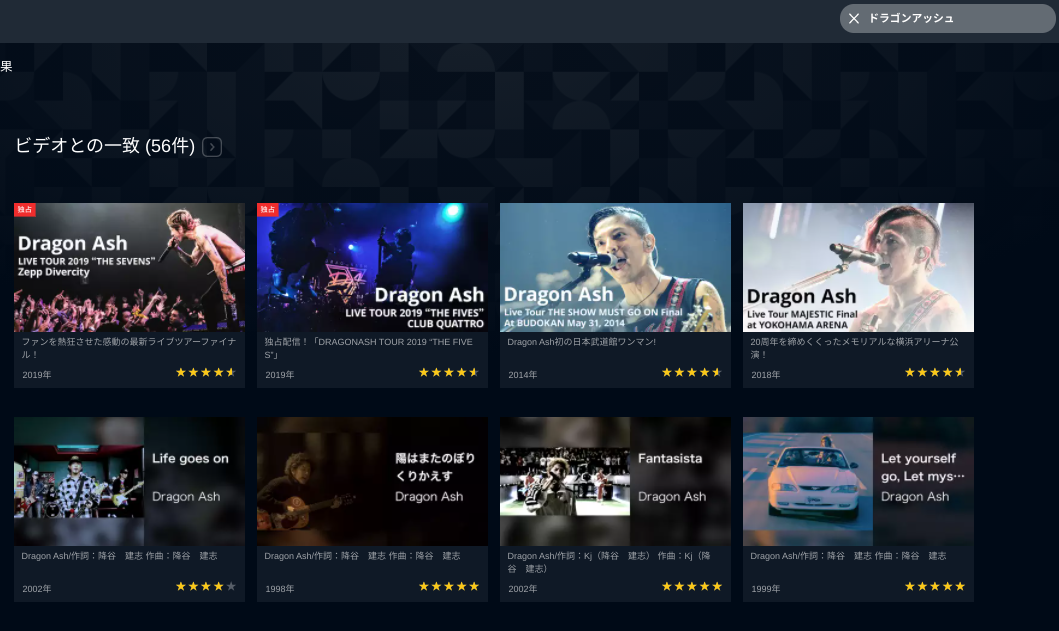Click the star rating on Life goes on card
Screen dimensions: 1059x631
coord(205,586)
